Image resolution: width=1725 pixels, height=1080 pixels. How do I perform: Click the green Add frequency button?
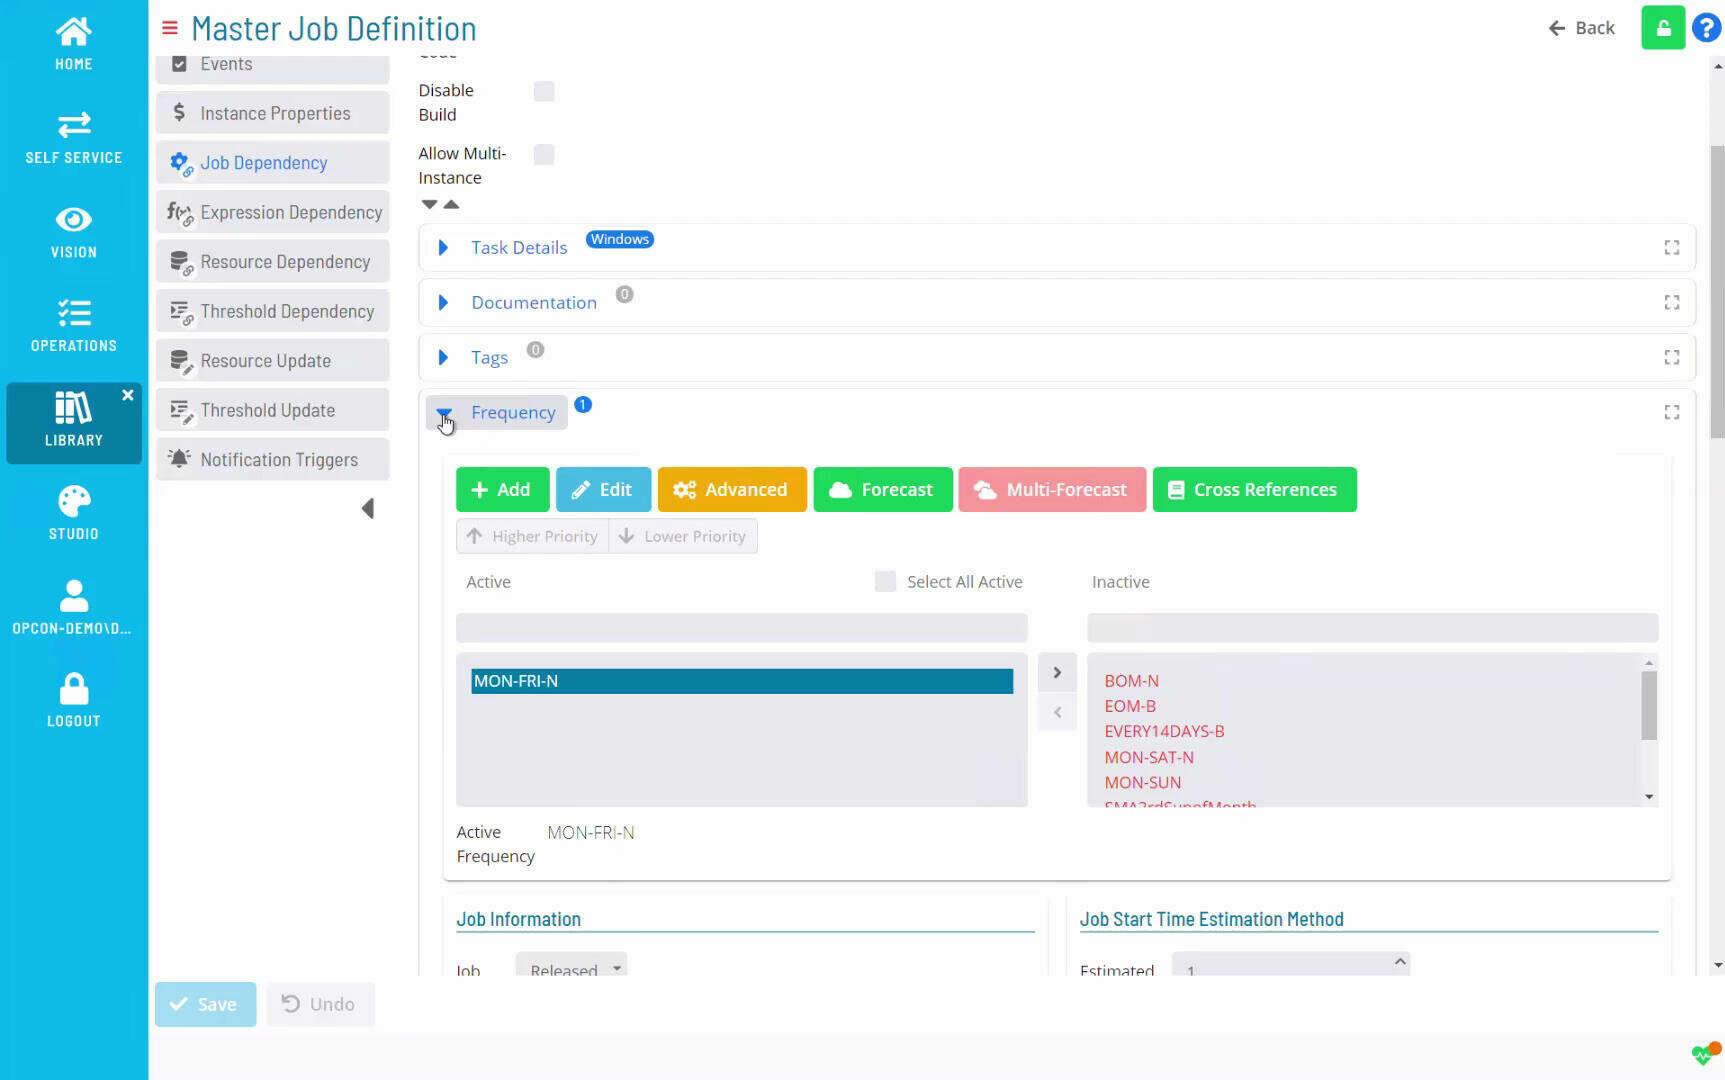[x=502, y=490]
